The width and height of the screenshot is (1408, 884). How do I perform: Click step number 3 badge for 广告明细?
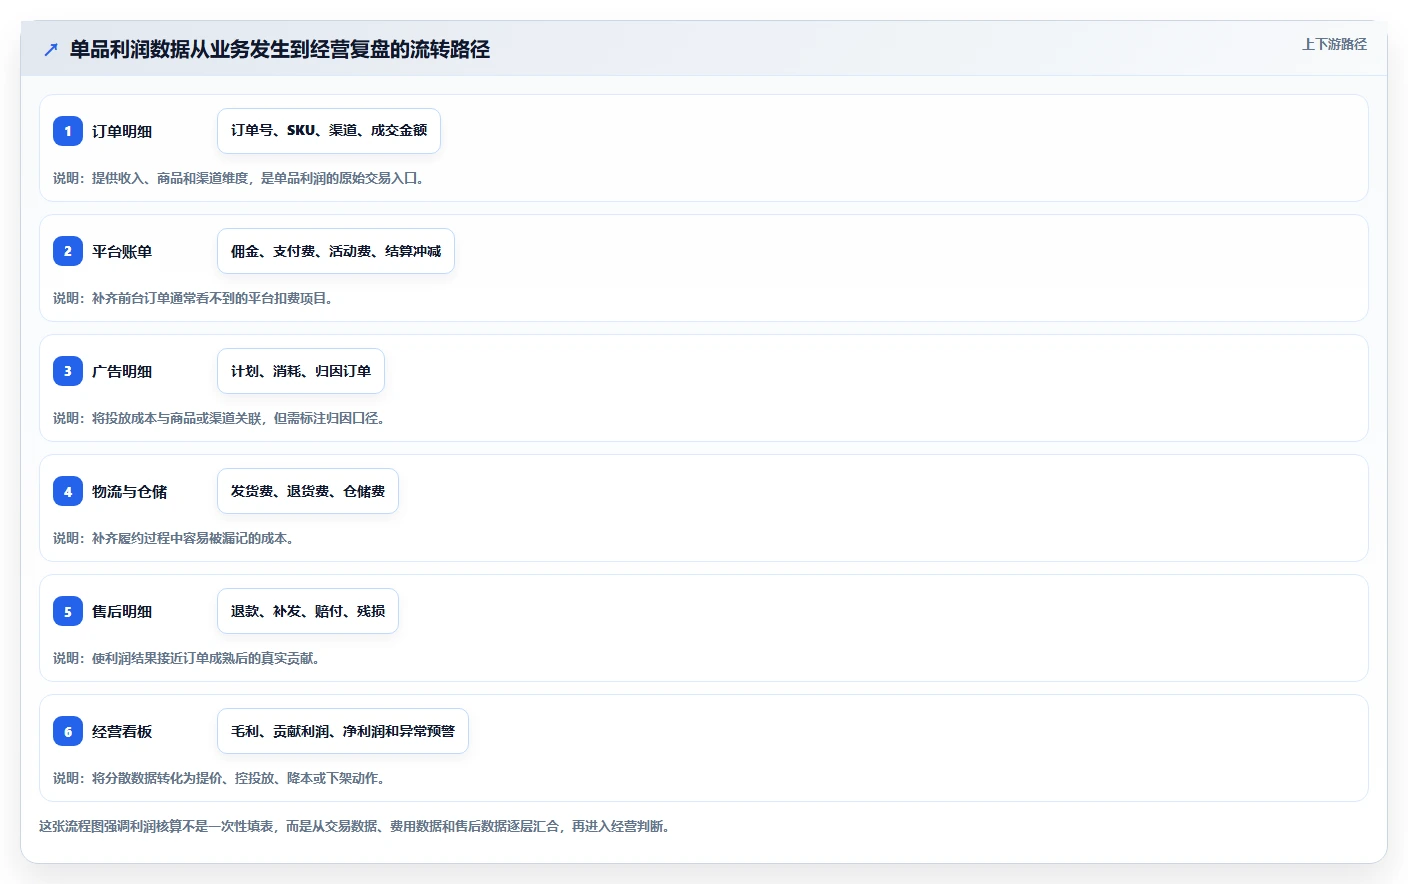68,371
